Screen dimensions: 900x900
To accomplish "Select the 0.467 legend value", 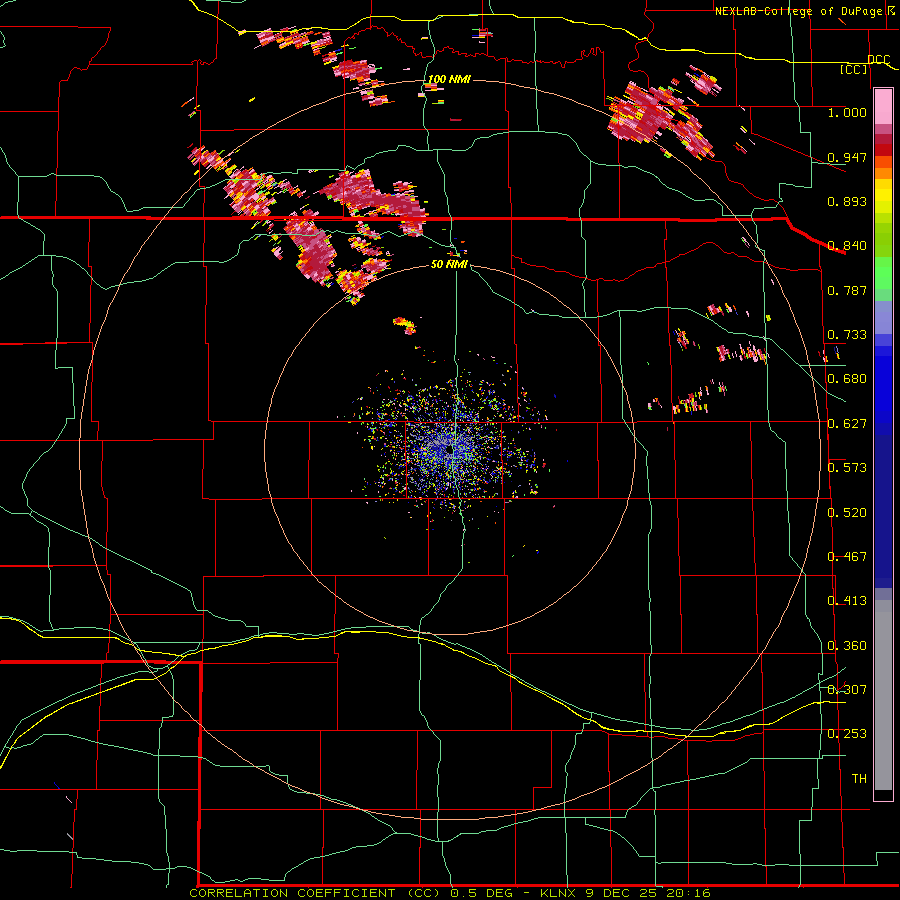I will [847, 556].
